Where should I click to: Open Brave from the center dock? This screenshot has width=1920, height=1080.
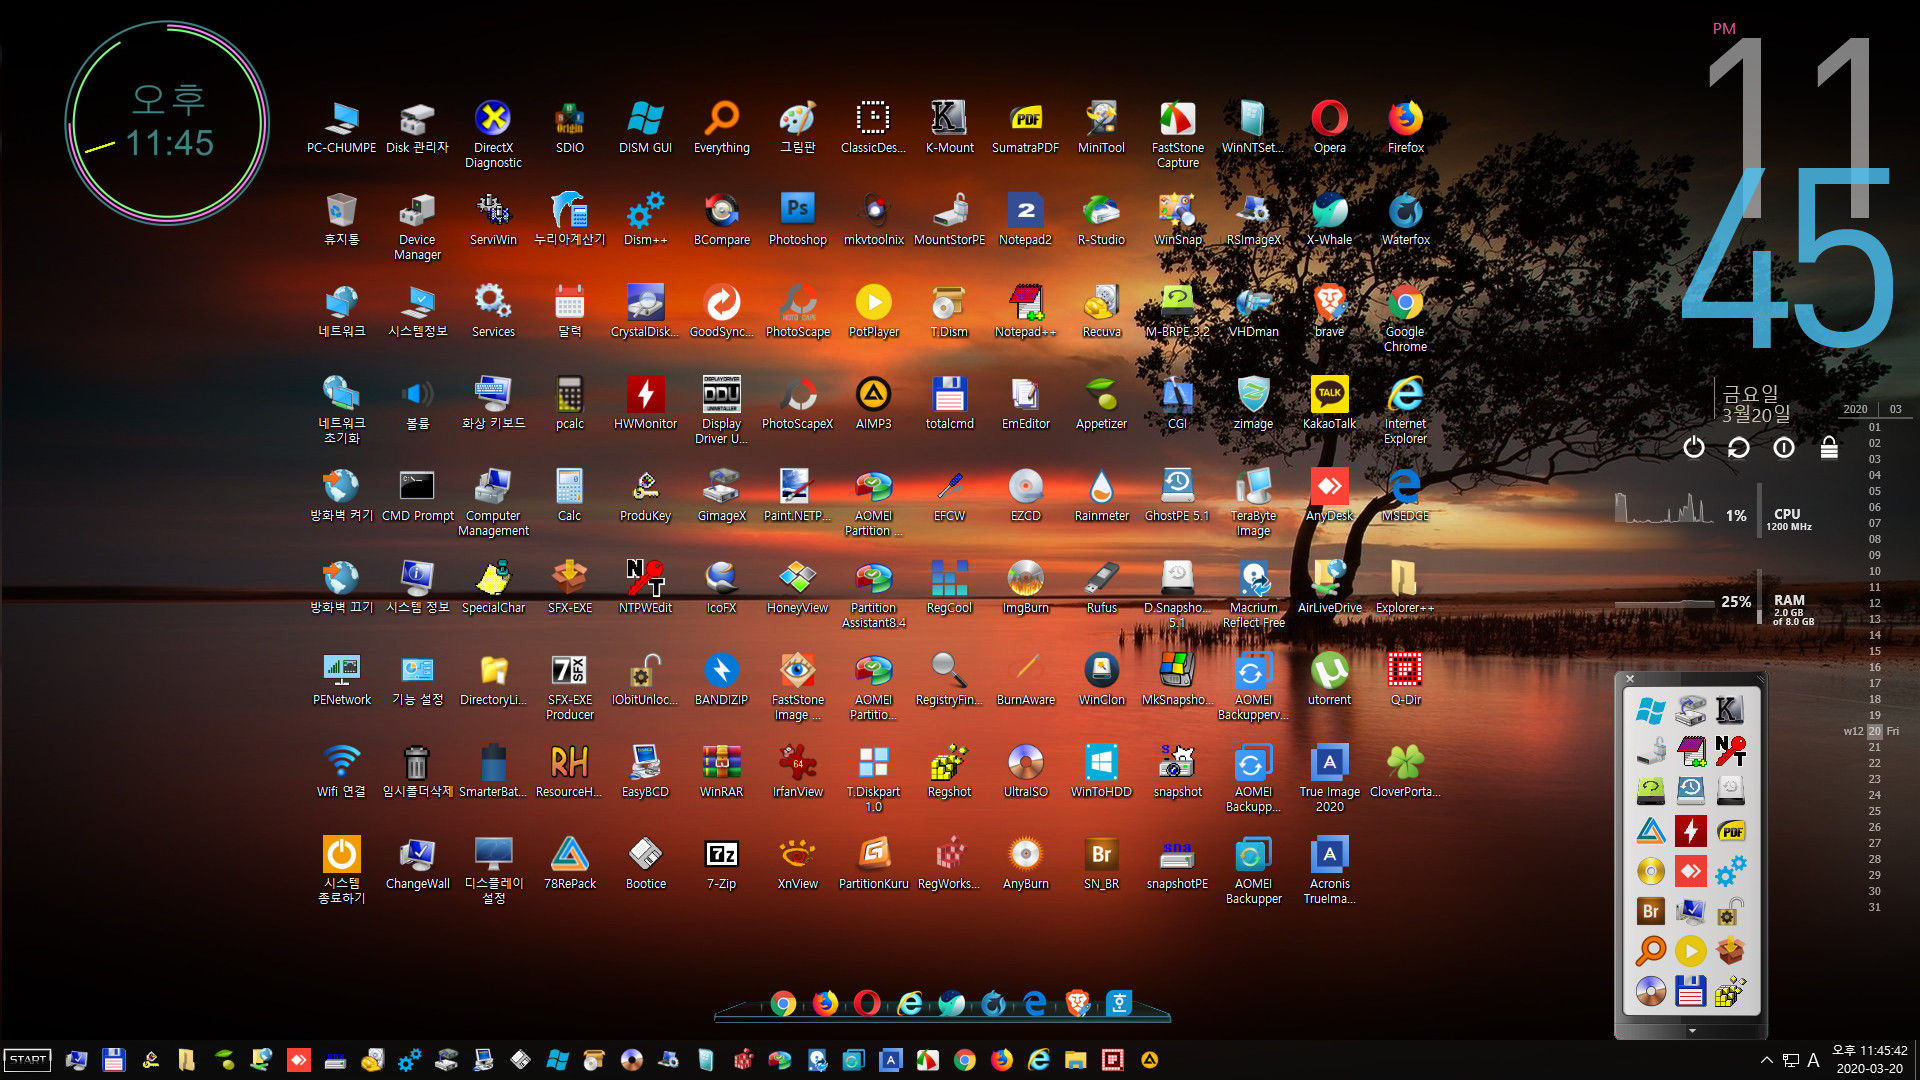(1077, 1002)
